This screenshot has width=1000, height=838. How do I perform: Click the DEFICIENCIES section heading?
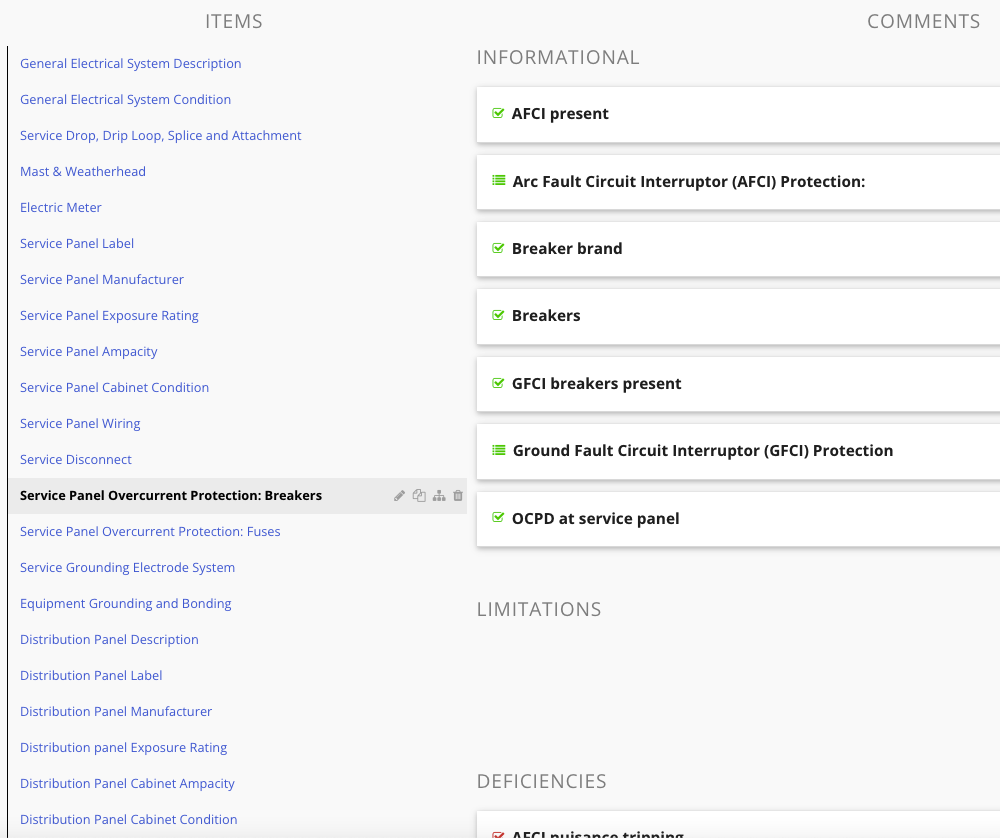click(x=541, y=781)
